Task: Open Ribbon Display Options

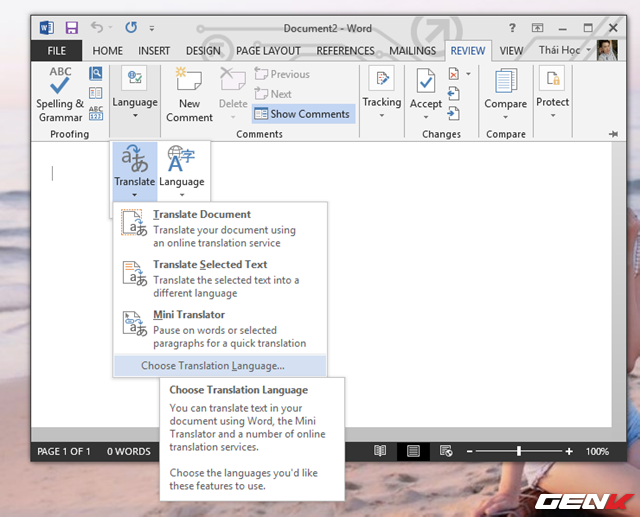Action: coord(537,28)
